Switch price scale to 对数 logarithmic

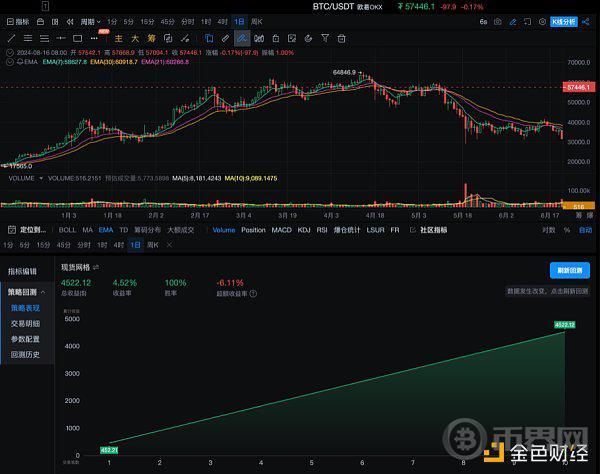[x=548, y=230]
